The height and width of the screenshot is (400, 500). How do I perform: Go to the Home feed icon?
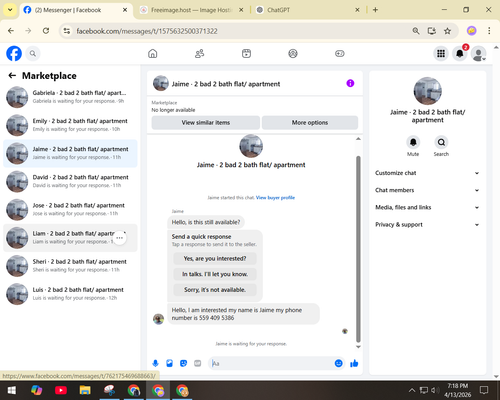point(153,53)
